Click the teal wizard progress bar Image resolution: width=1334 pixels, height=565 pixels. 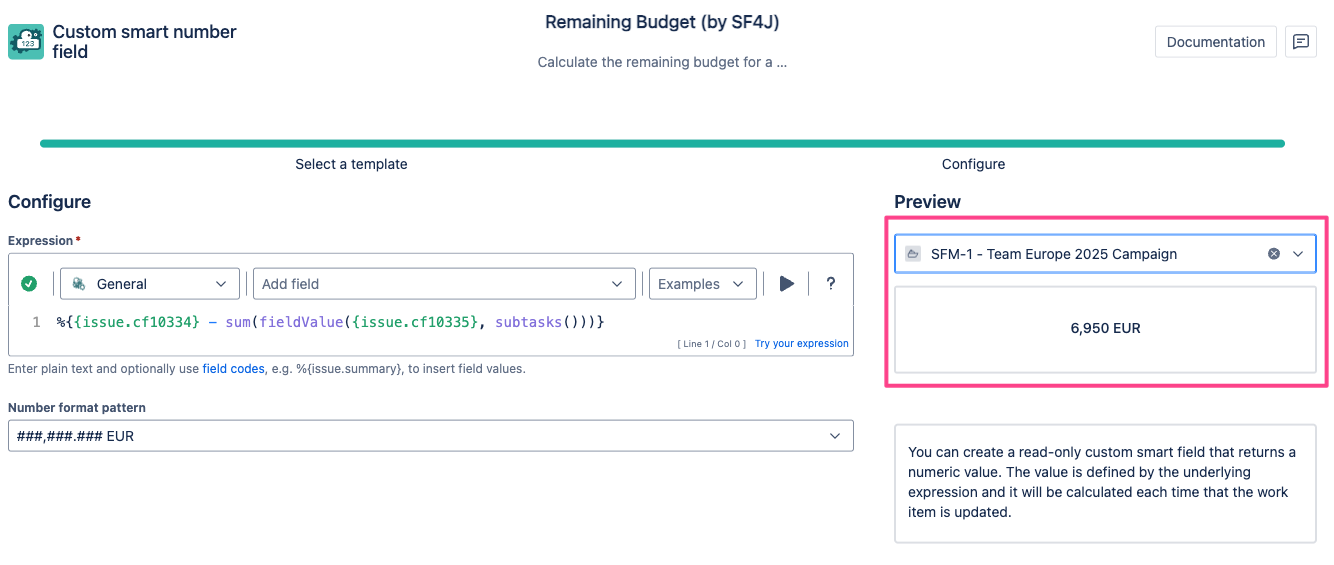662,144
